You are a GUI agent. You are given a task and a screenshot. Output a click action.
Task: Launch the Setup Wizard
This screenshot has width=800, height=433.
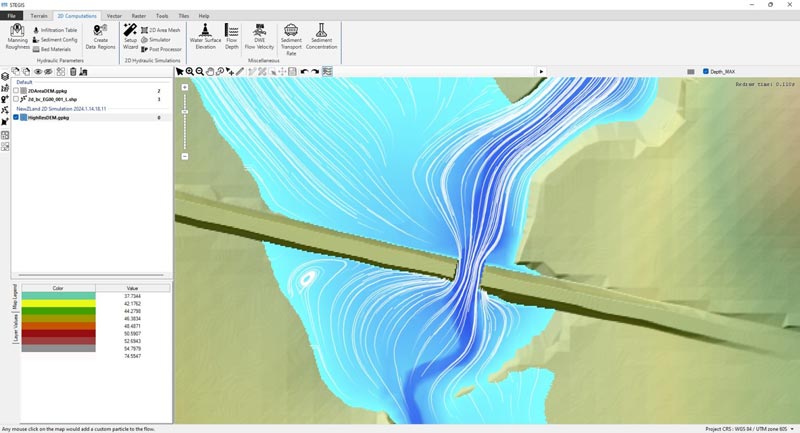(130, 38)
